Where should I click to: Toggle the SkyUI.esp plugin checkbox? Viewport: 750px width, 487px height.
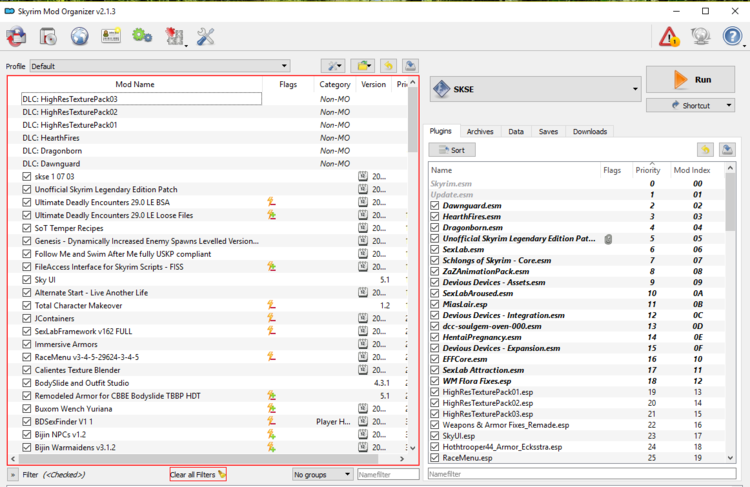click(434, 436)
